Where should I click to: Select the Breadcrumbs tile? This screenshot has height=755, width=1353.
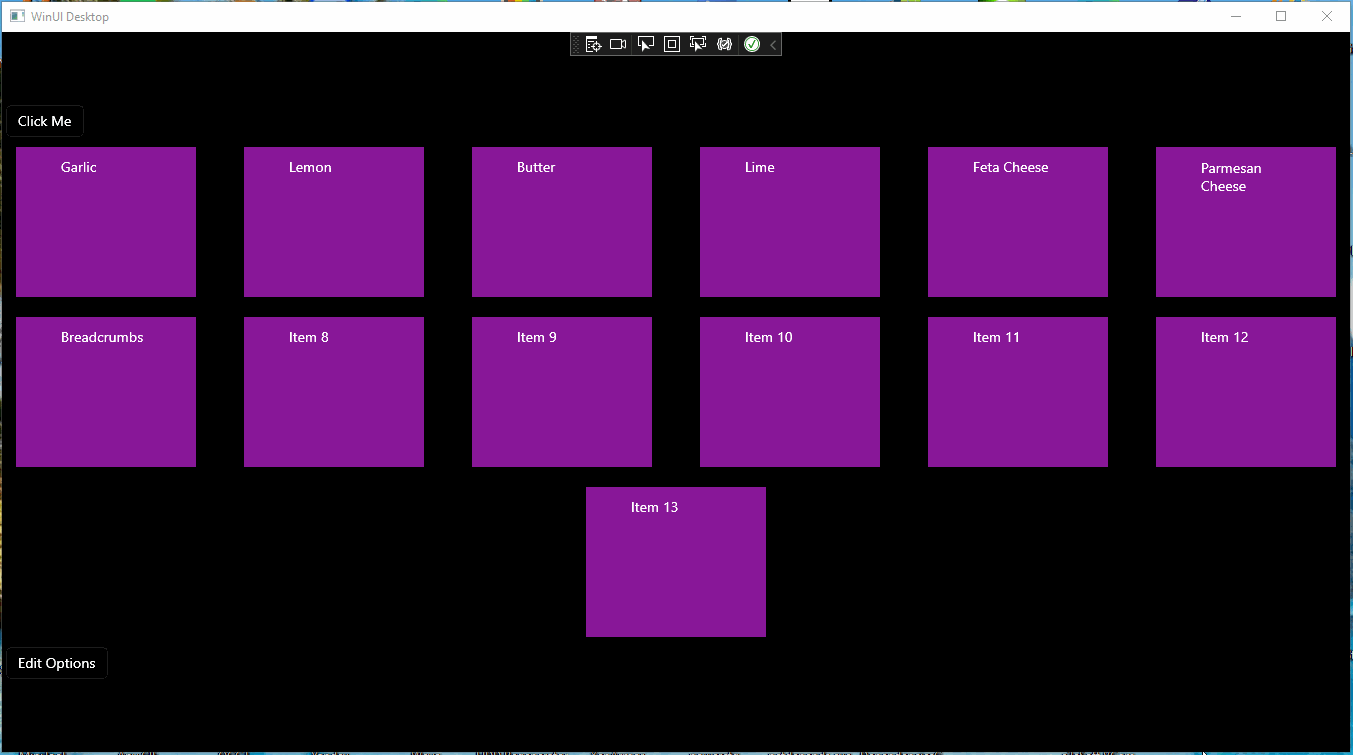(105, 391)
